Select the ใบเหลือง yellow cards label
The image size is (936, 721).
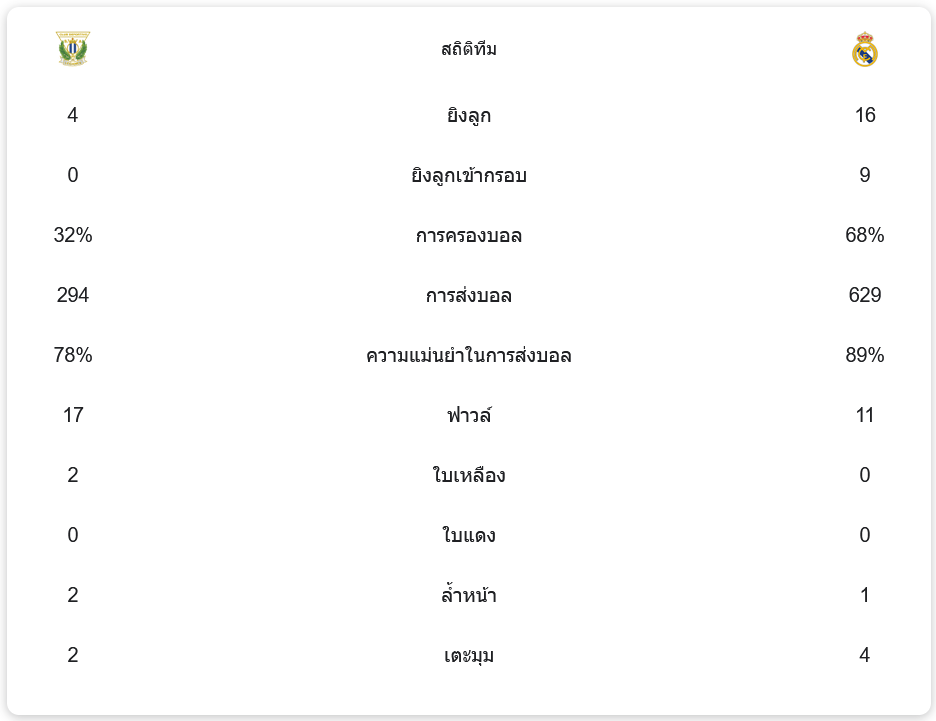point(468,476)
